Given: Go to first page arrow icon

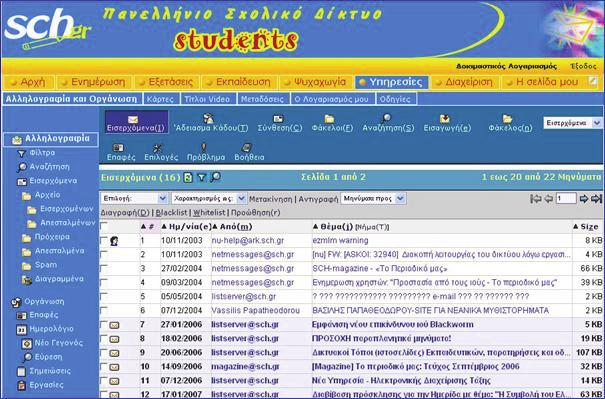Looking at the screenshot, I should [536, 199].
